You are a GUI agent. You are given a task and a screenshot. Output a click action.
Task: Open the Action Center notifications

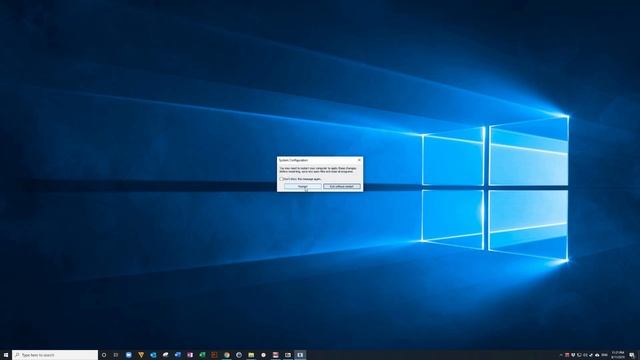coord(632,355)
